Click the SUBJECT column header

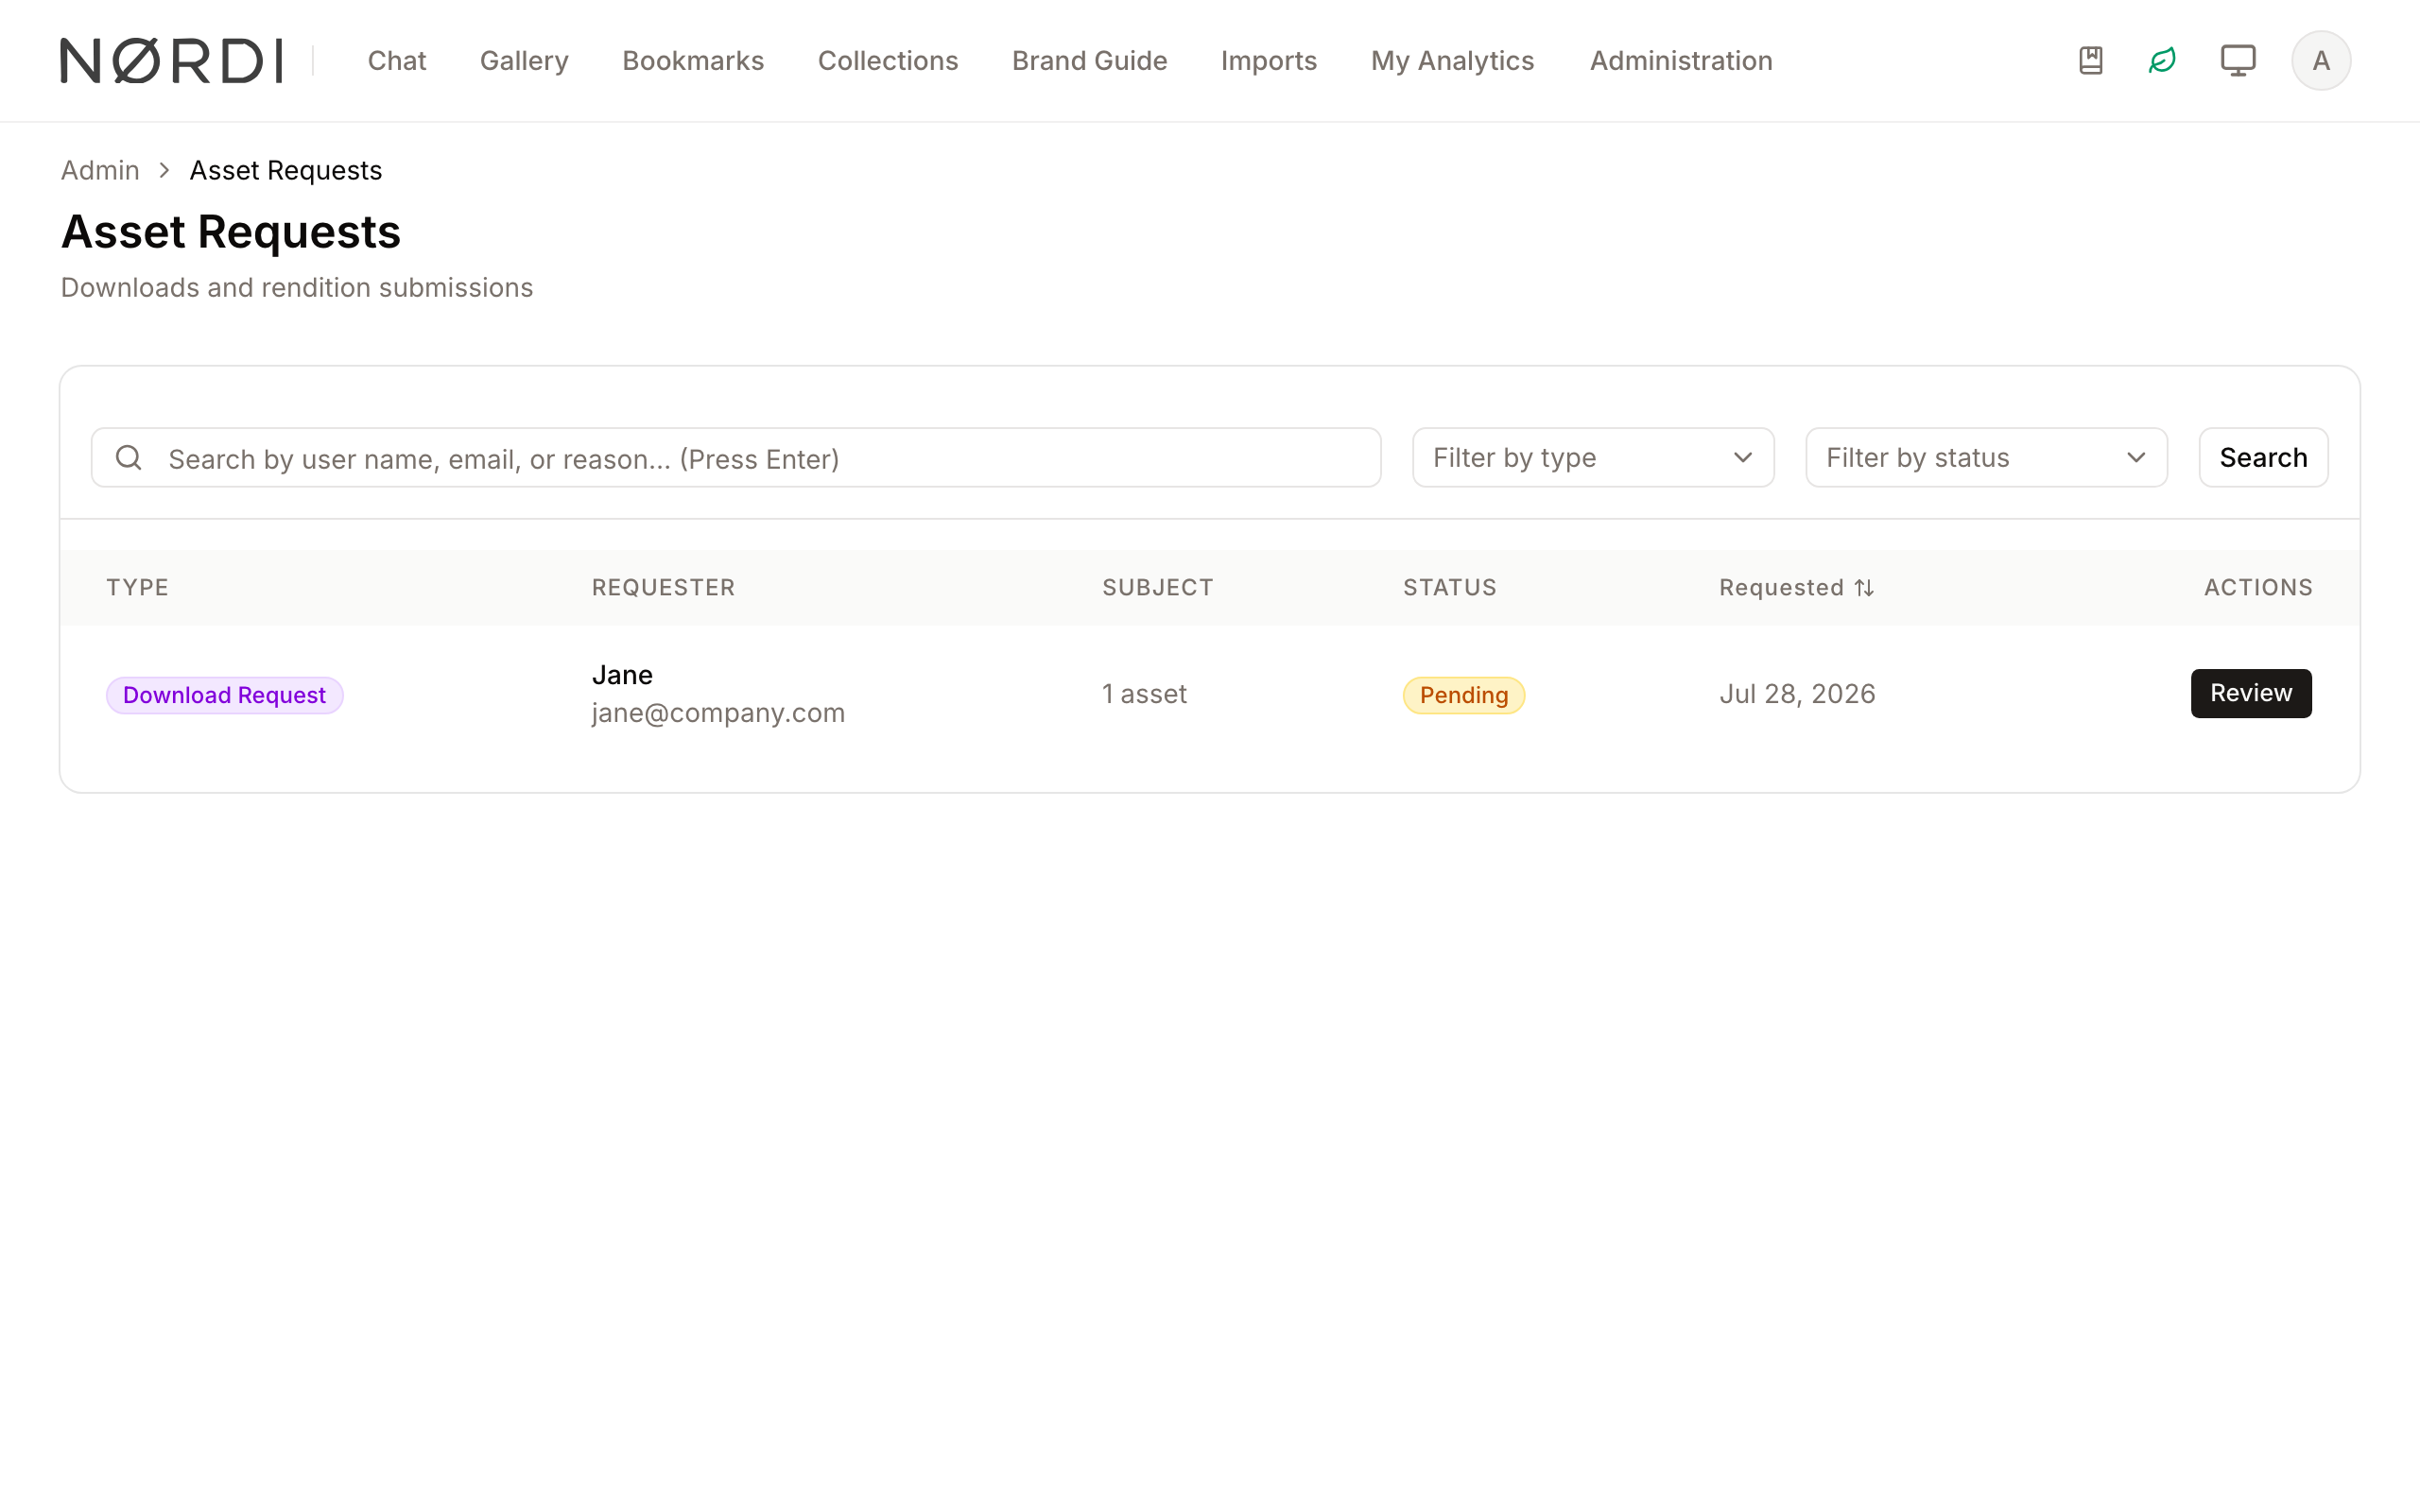[1158, 588]
